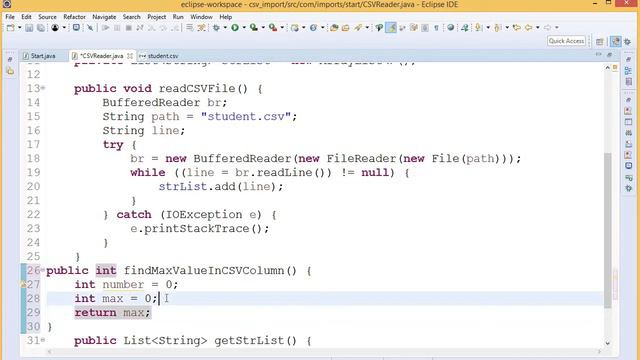Collapse the getStrList method fold marker
640x360 pixels.
[x=43, y=340]
